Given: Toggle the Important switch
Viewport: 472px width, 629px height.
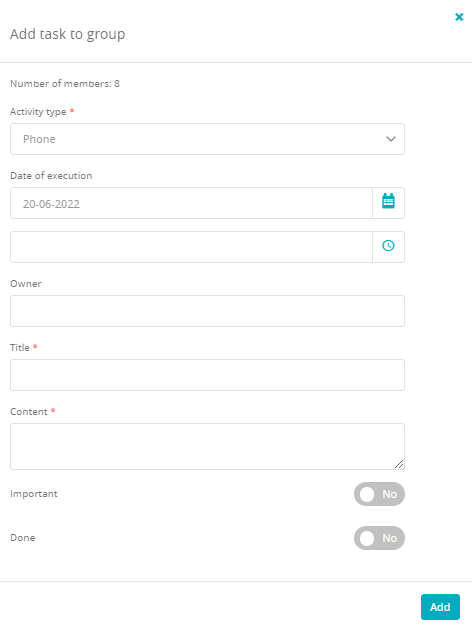Looking at the screenshot, I should [x=379, y=494].
